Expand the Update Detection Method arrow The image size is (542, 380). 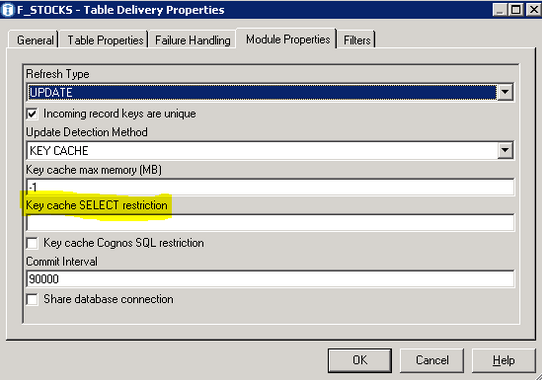(505, 150)
